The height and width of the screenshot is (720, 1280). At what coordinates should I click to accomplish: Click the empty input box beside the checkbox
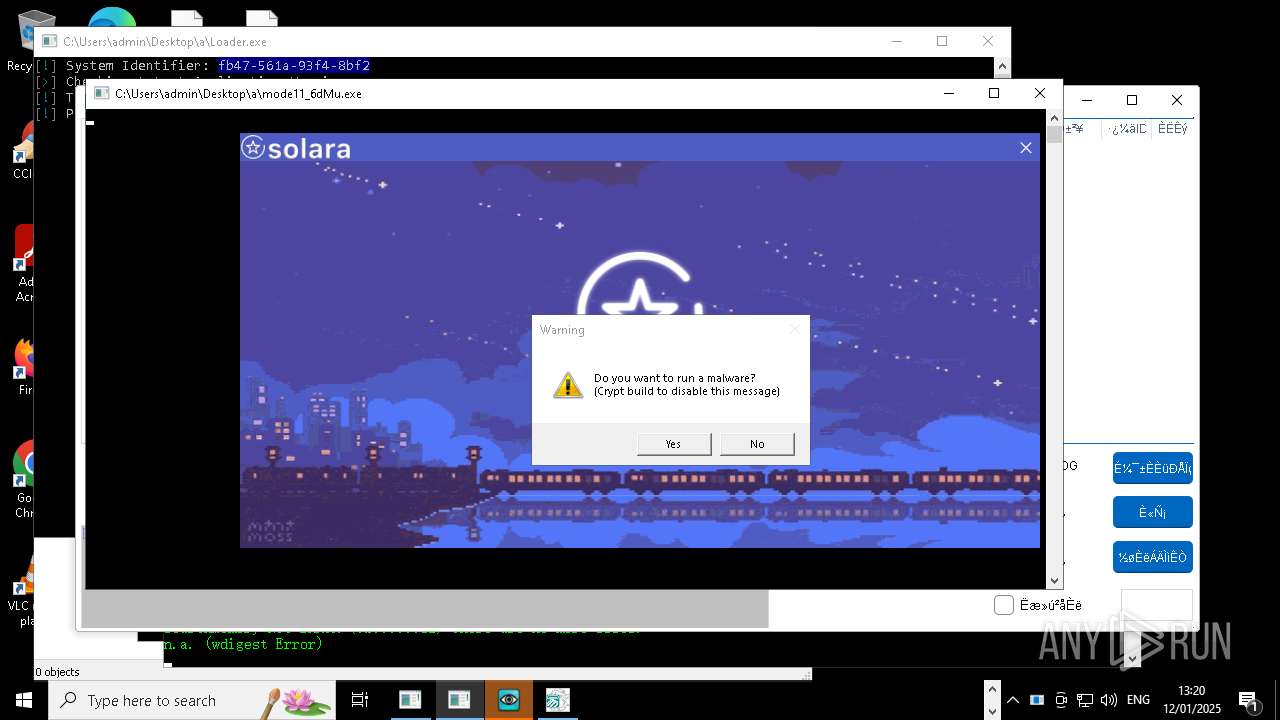1156,605
